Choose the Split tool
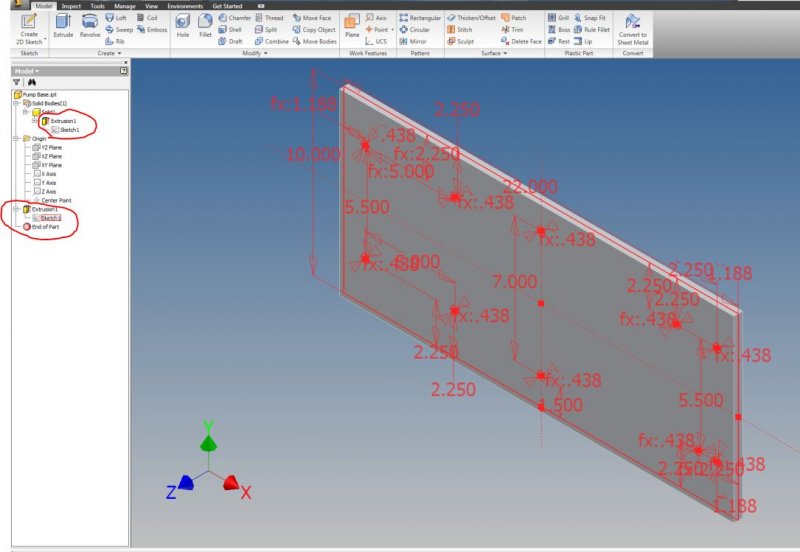This screenshot has height=552, width=800. pyautogui.click(x=266, y=30)
